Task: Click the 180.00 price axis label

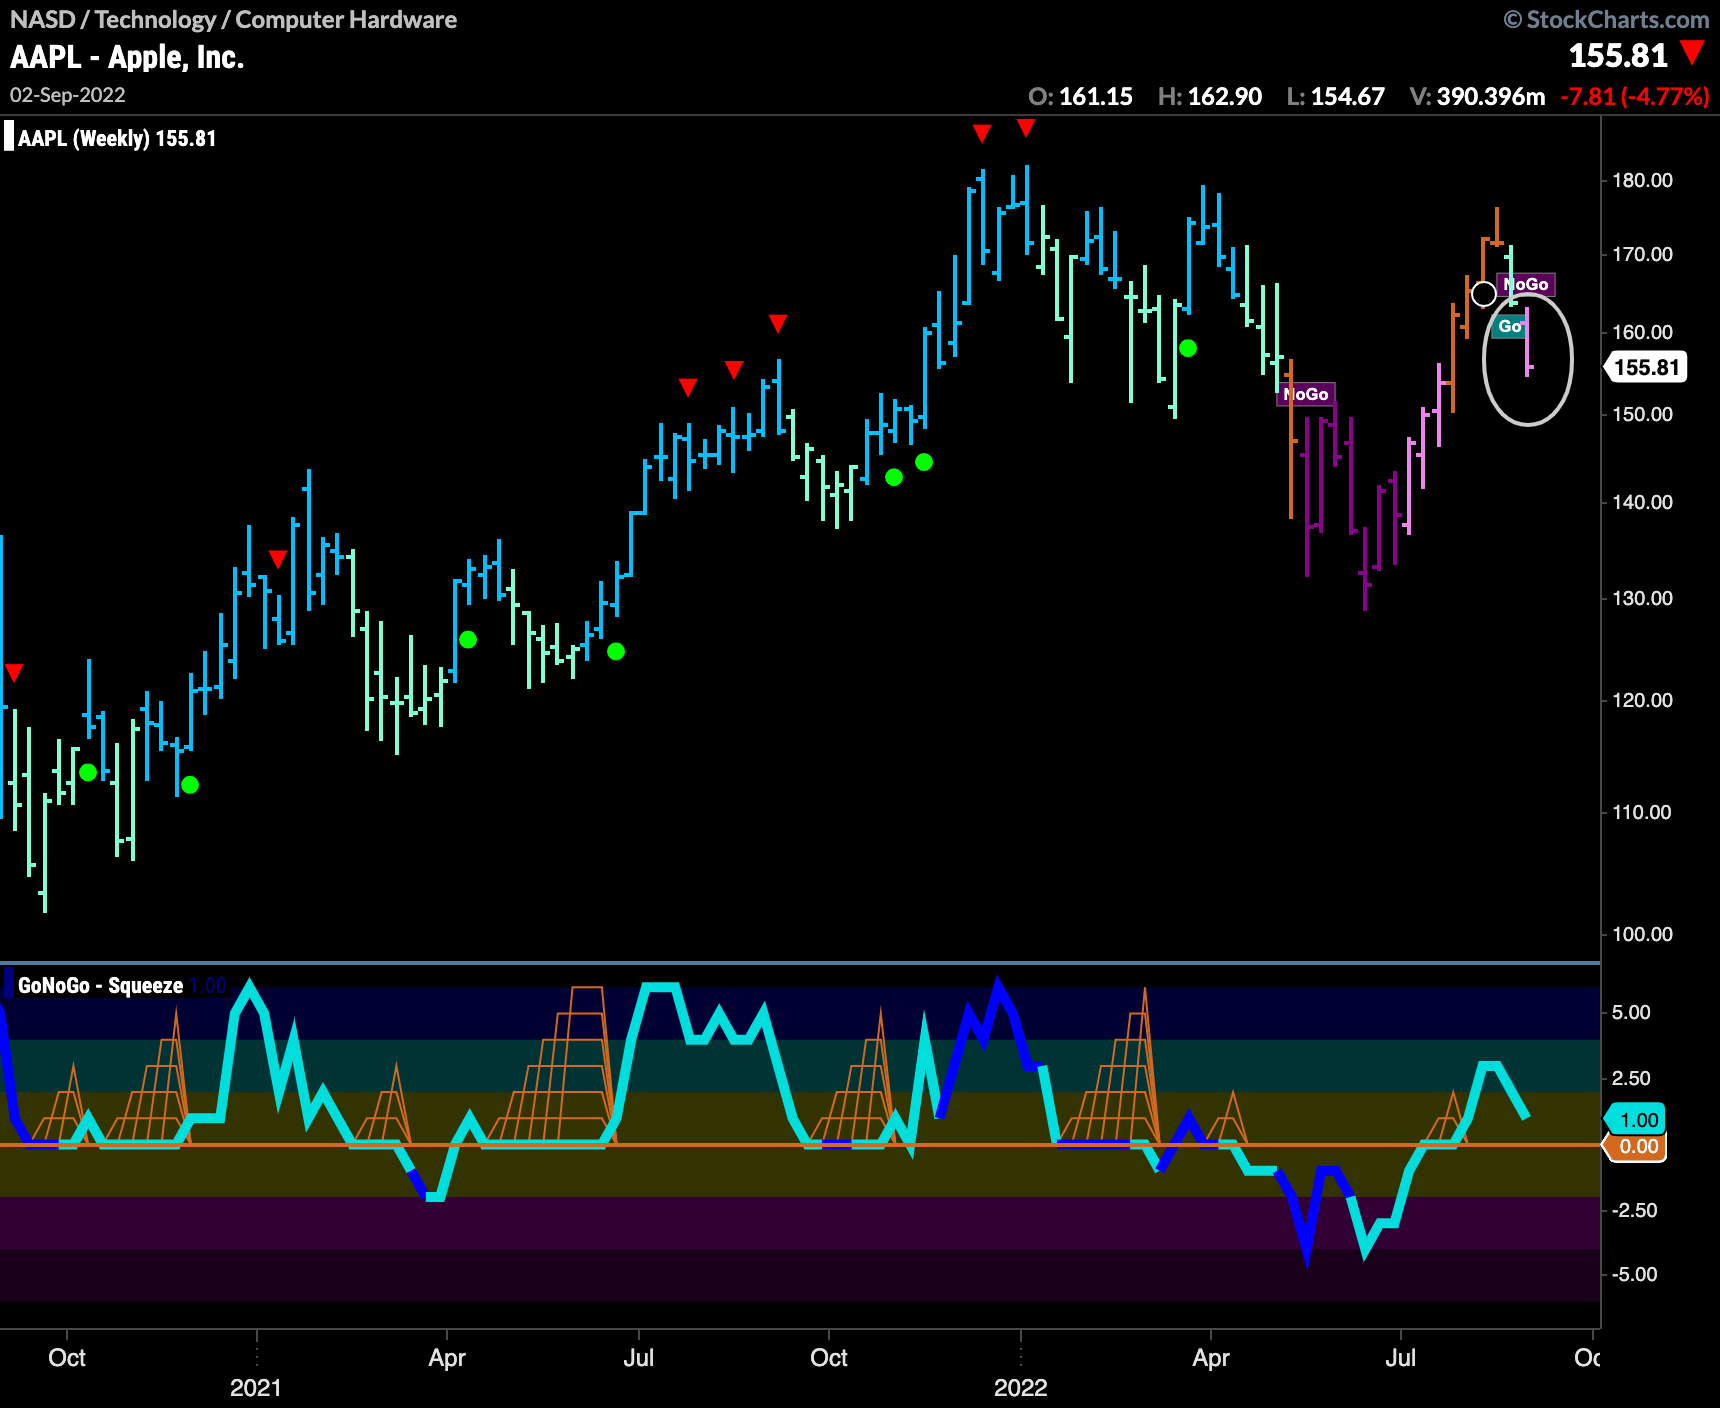Action: (x=1642, y=180)
